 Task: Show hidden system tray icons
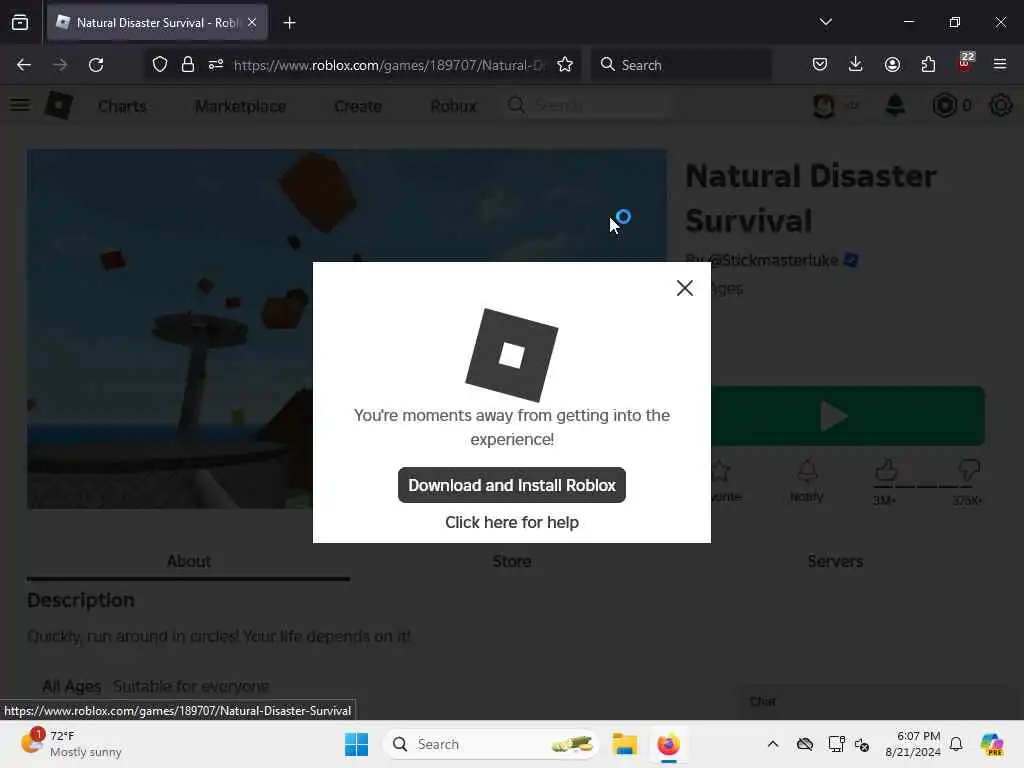coord(773,744)
